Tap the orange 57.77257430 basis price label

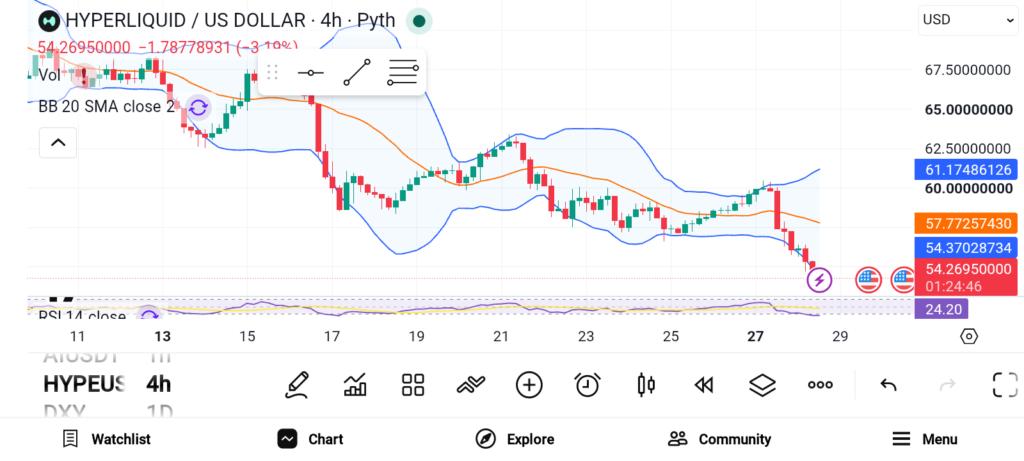967,223
